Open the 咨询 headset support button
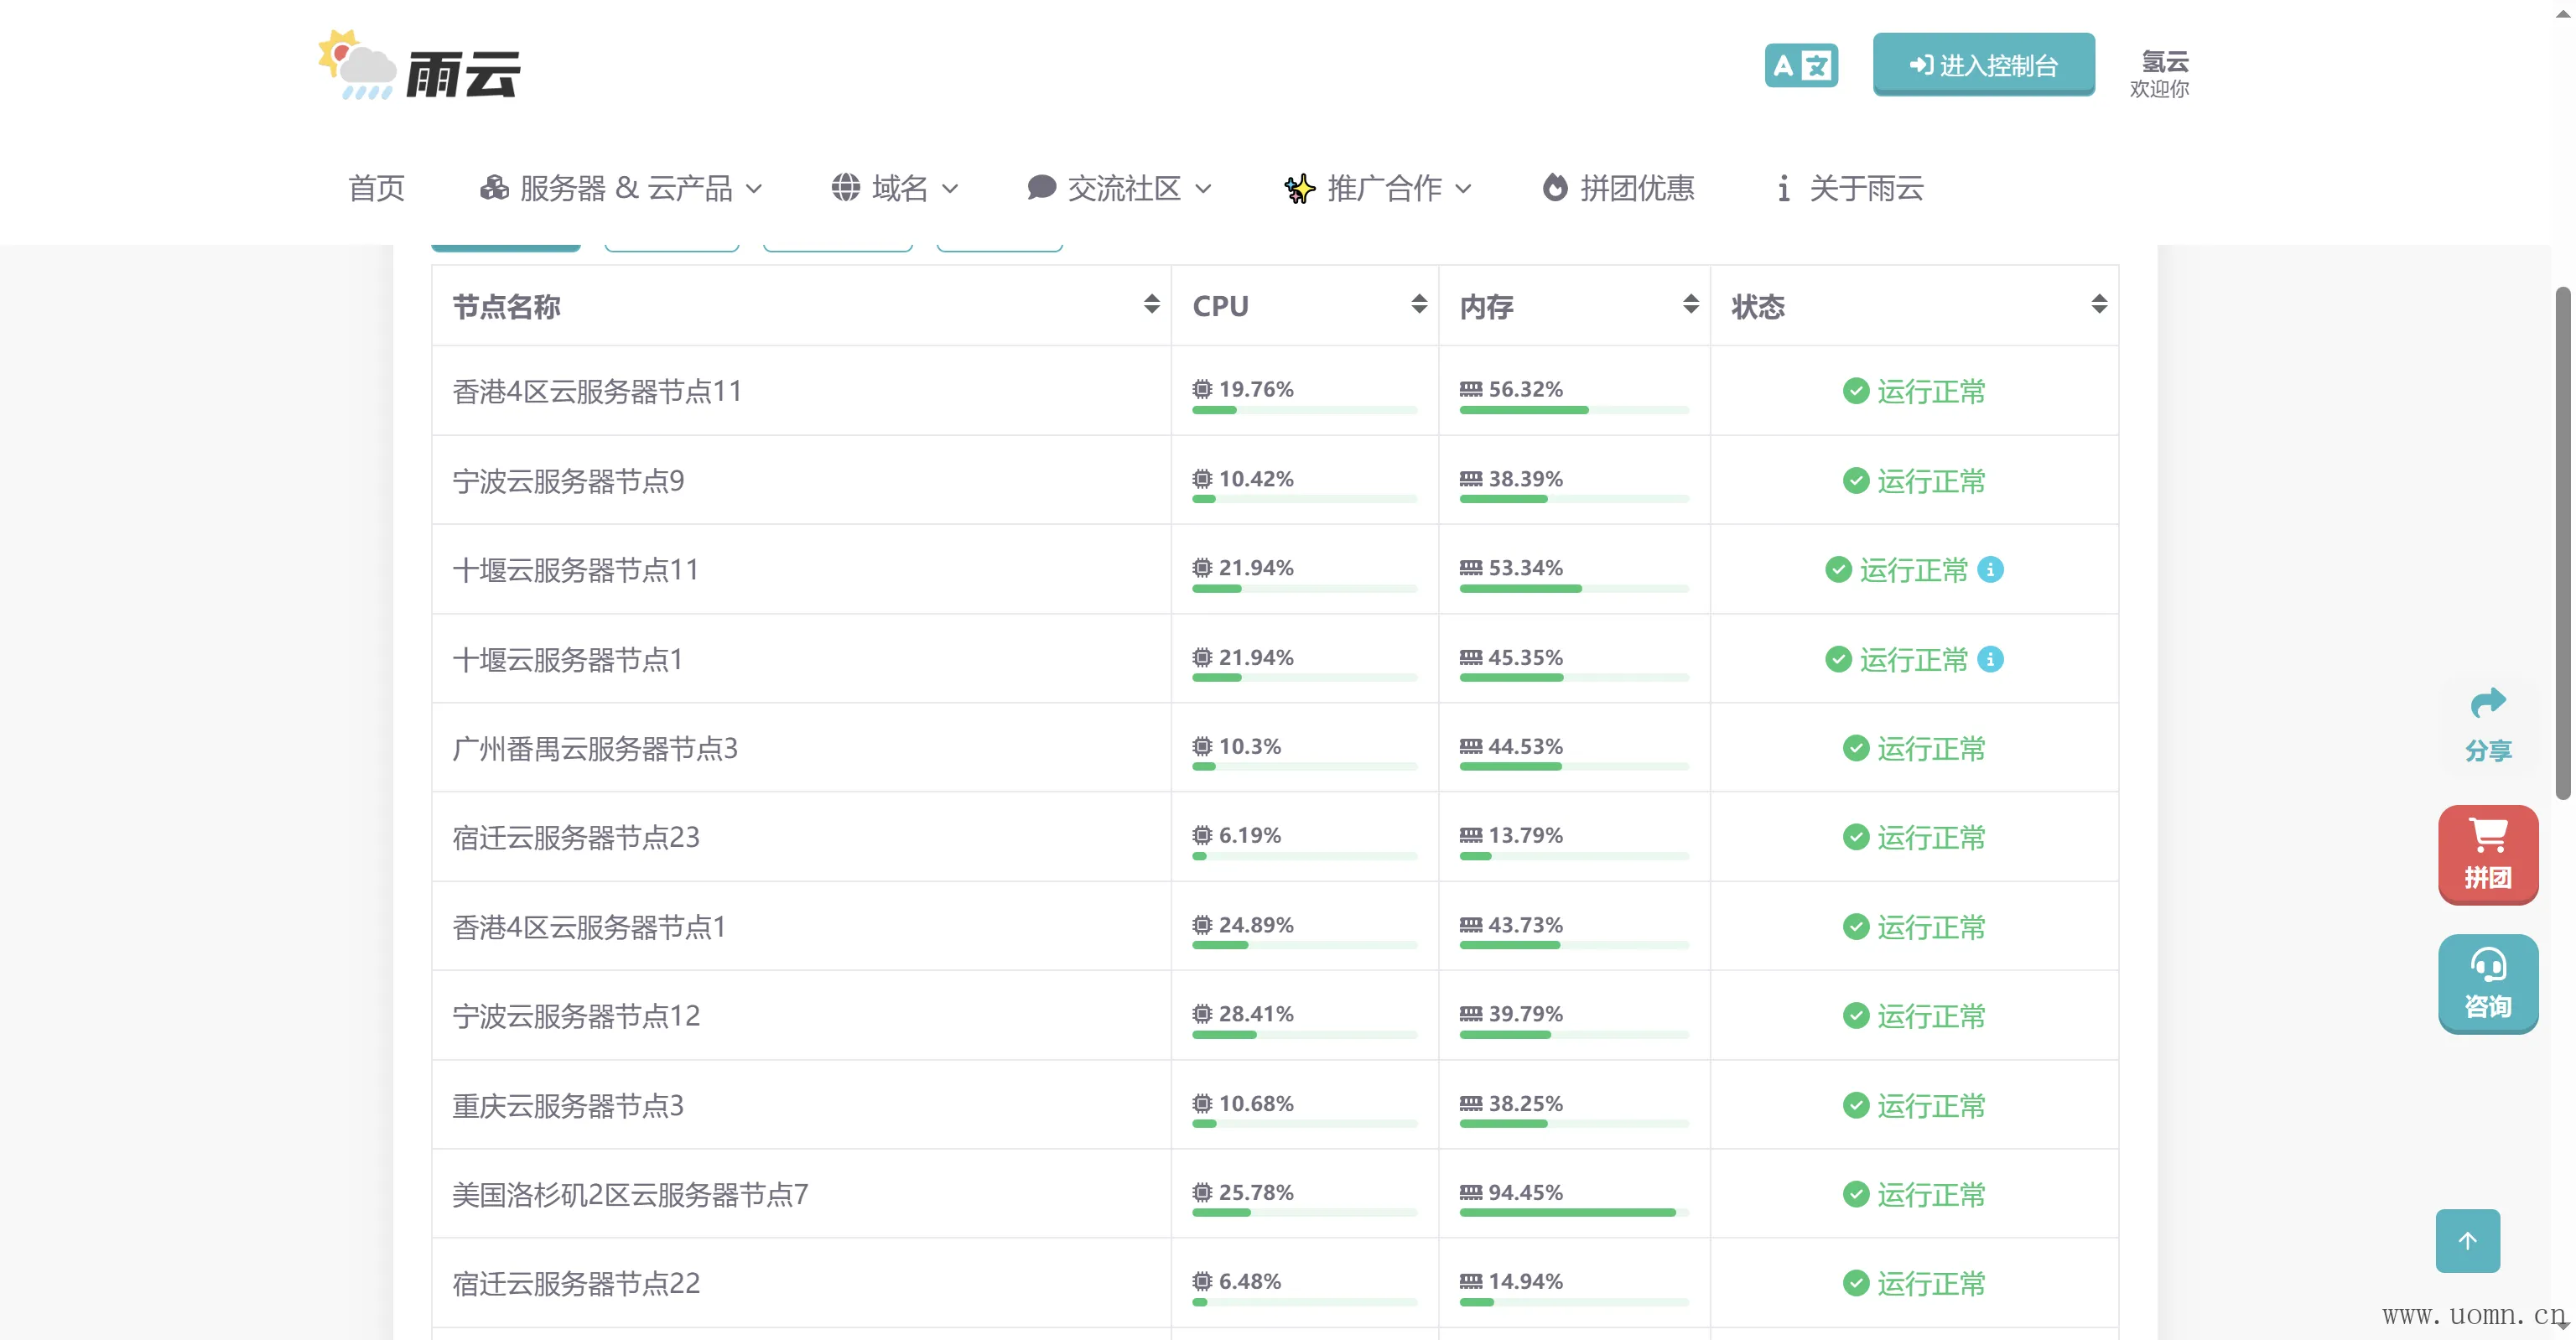The height and width of the screenshot is (1340, 2576). pos(2487,982)
